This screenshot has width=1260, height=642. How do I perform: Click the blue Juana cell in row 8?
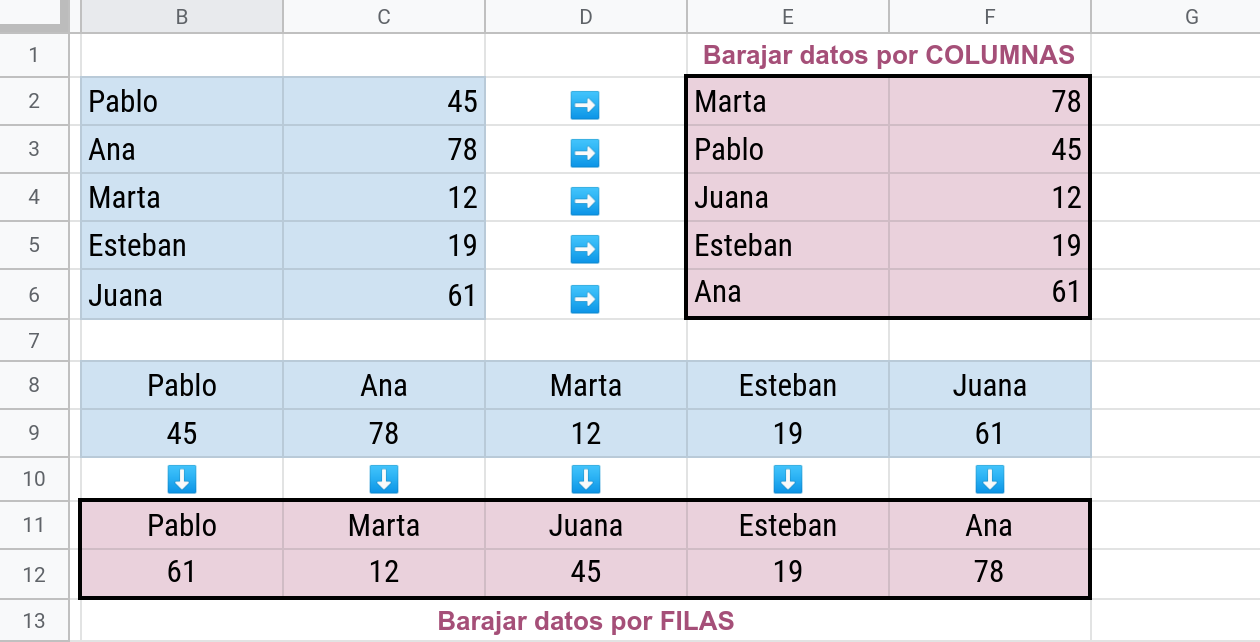click(x=989, y=386)
